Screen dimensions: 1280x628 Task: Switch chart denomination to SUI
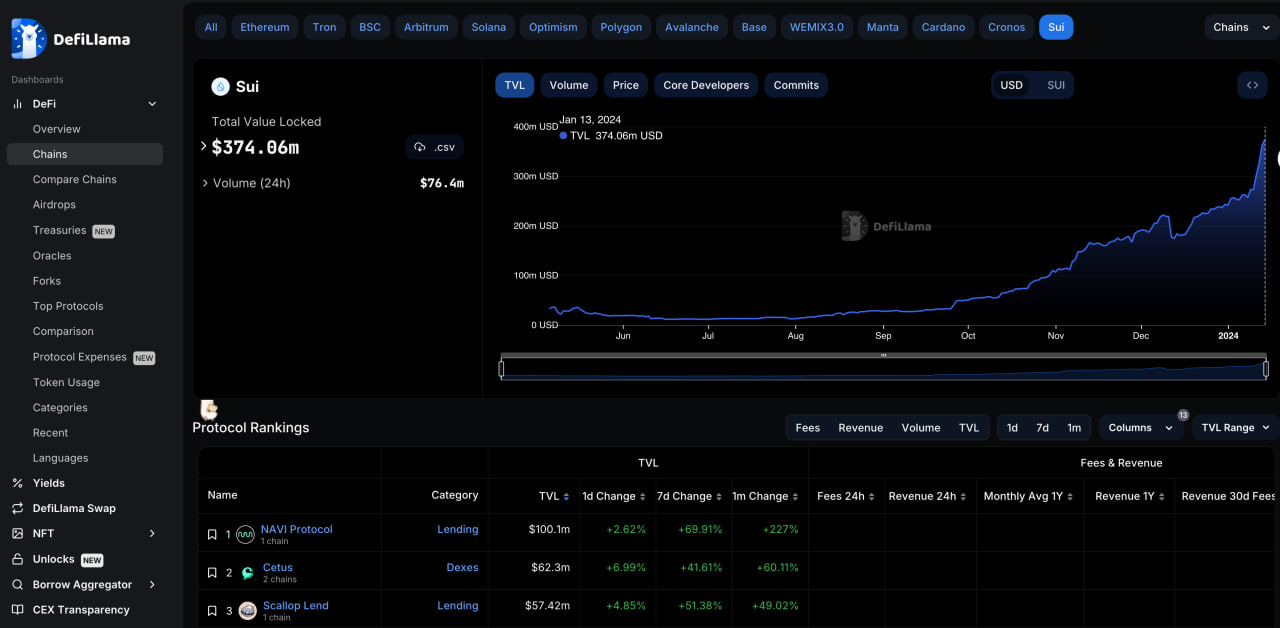tap(1056, 85)
